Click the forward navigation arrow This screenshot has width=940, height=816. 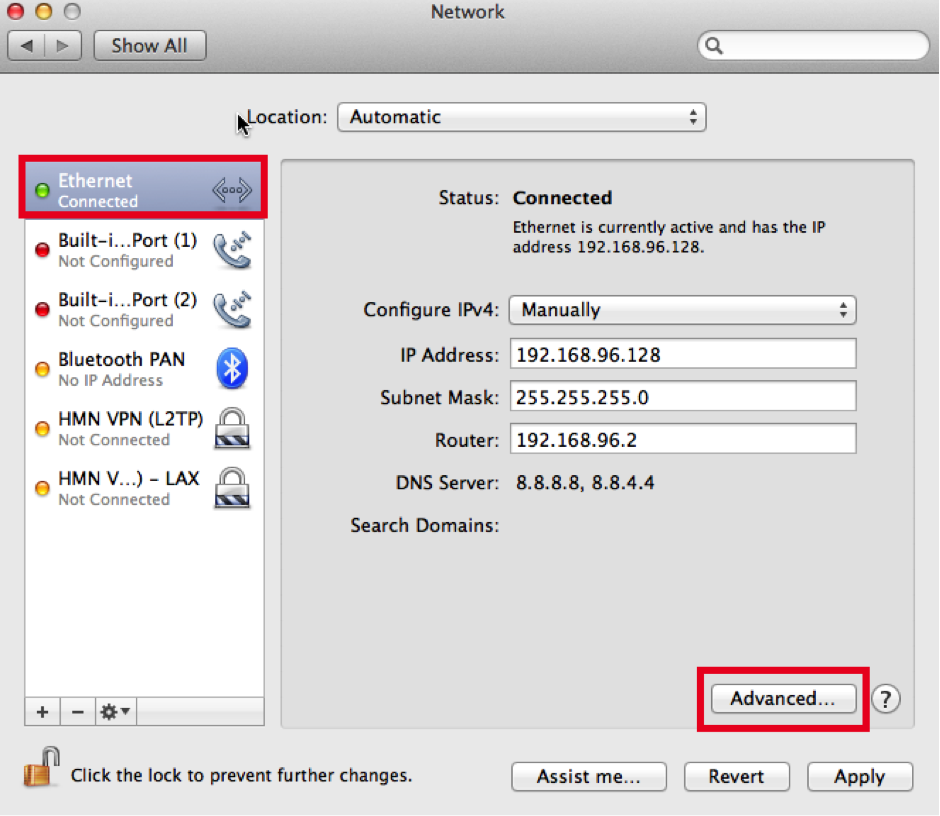(x=63, y=46)
